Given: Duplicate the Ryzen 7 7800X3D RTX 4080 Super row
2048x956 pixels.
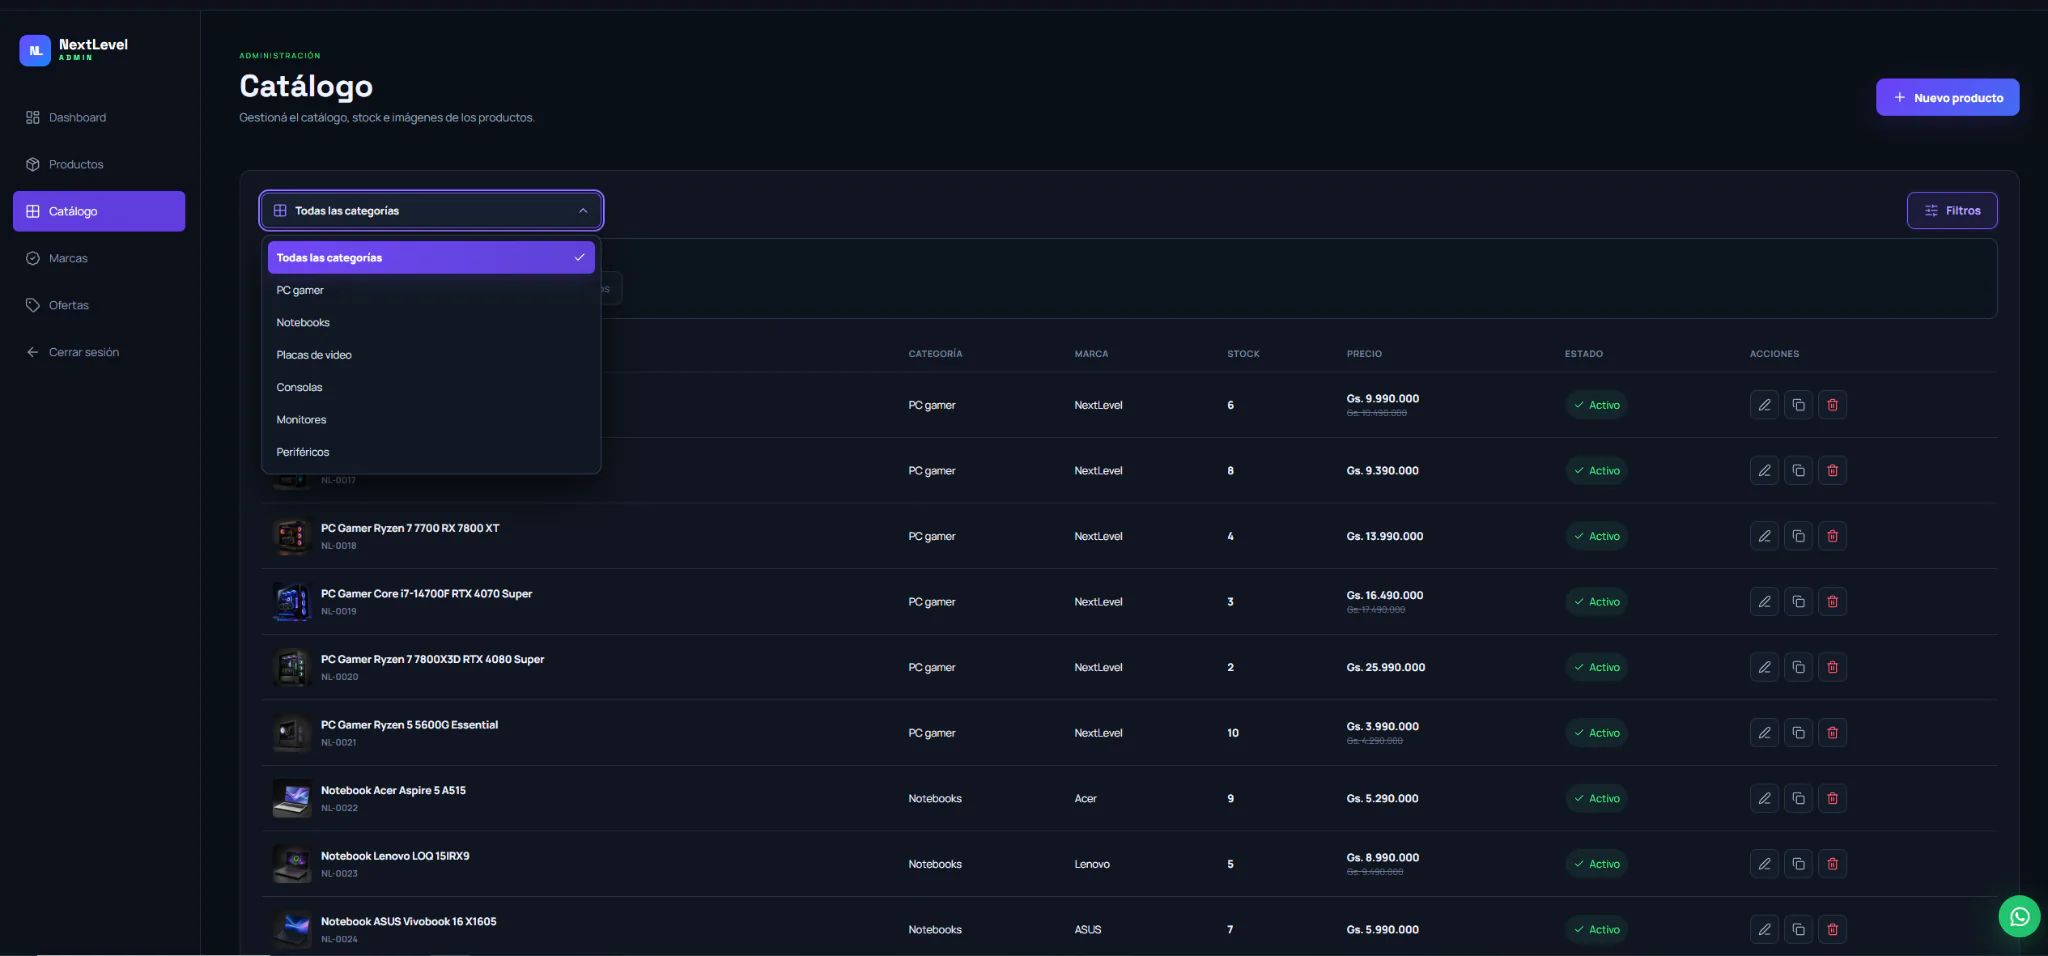Looking at the screenshot, I should (1798, 667).
